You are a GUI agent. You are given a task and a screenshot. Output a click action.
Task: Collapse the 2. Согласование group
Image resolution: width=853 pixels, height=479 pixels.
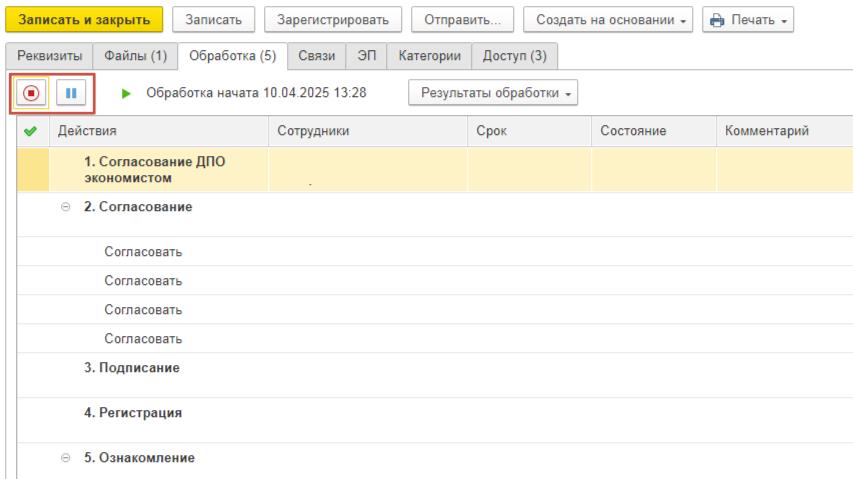coord(65,207)
